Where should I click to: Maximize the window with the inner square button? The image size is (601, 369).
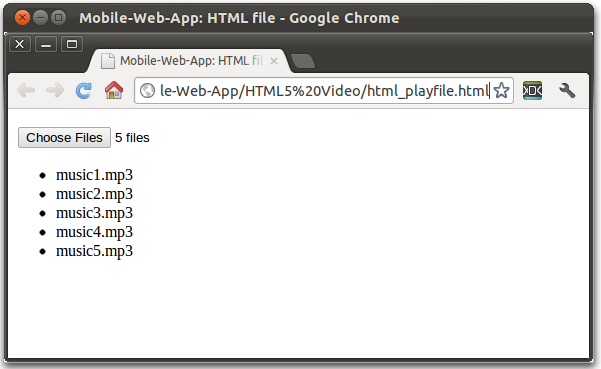[72, 44]
